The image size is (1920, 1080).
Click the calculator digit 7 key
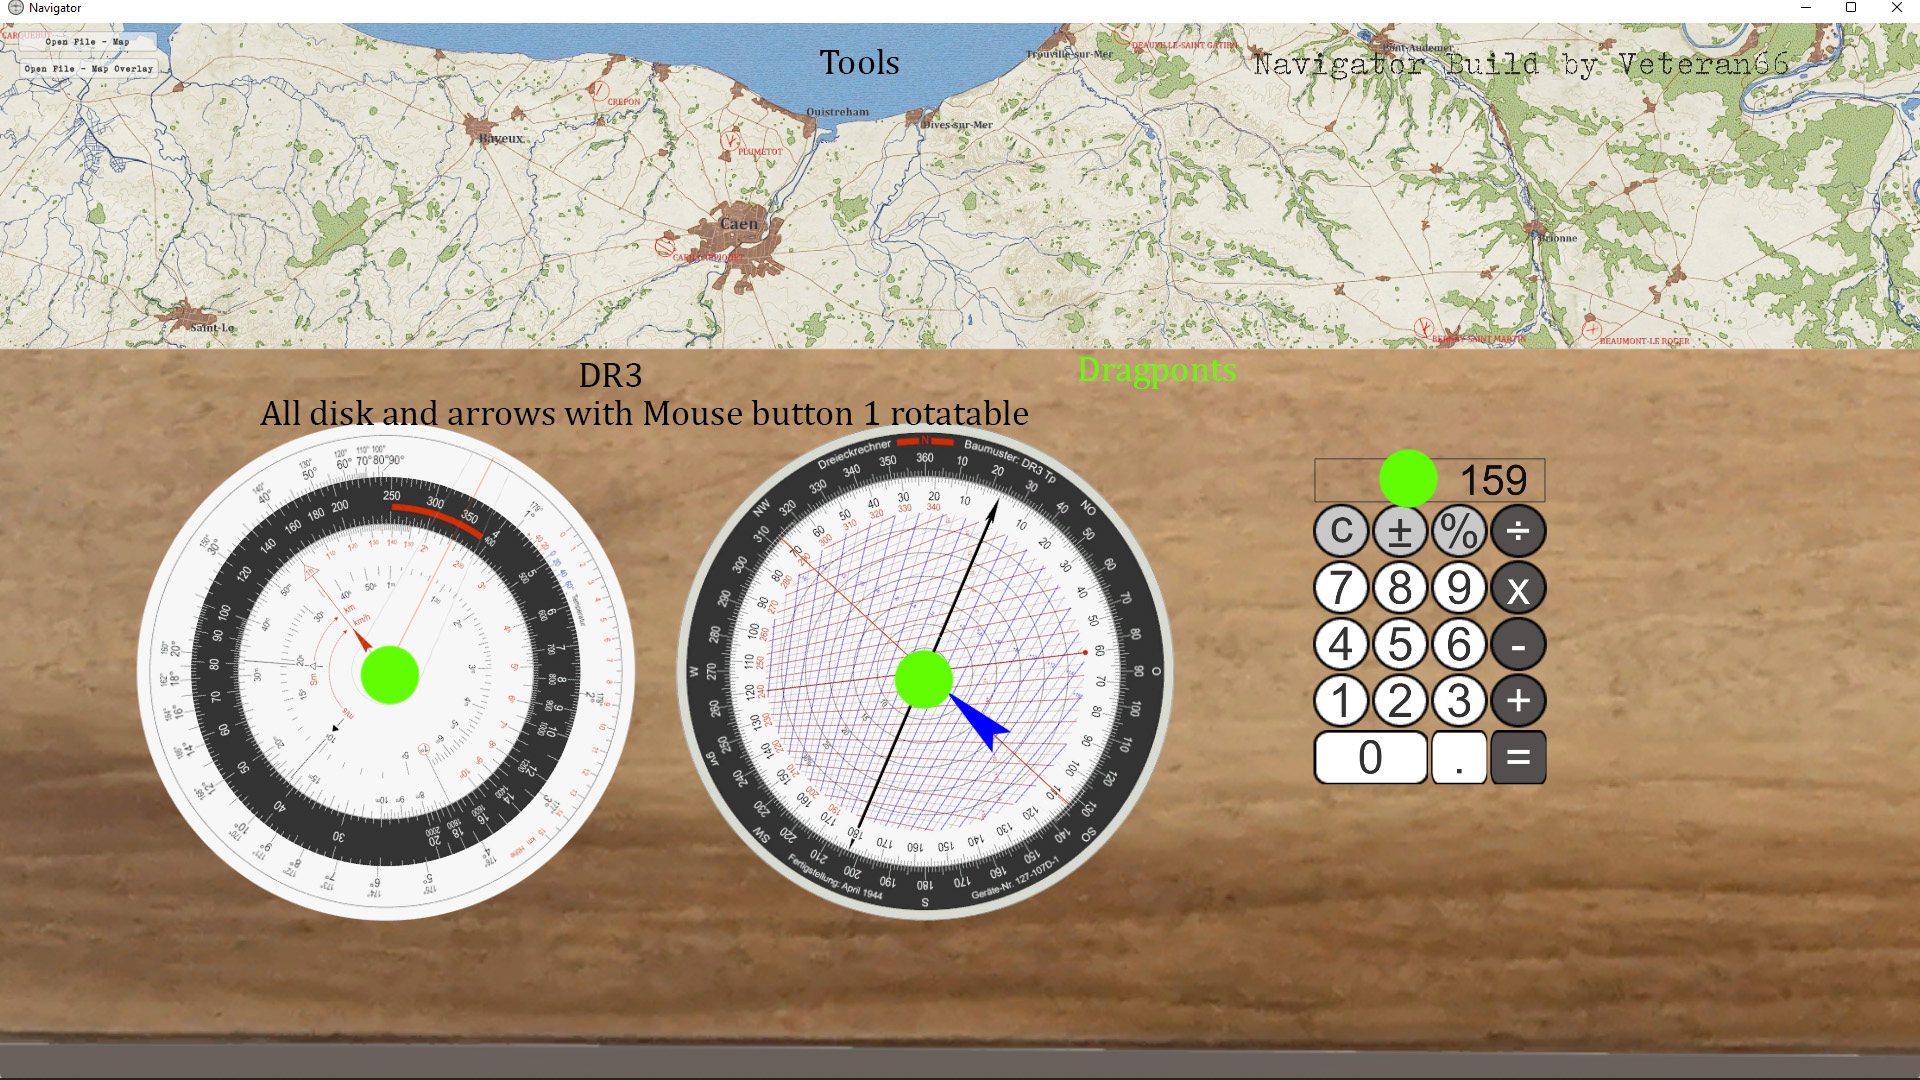[x=1341, y=589]
